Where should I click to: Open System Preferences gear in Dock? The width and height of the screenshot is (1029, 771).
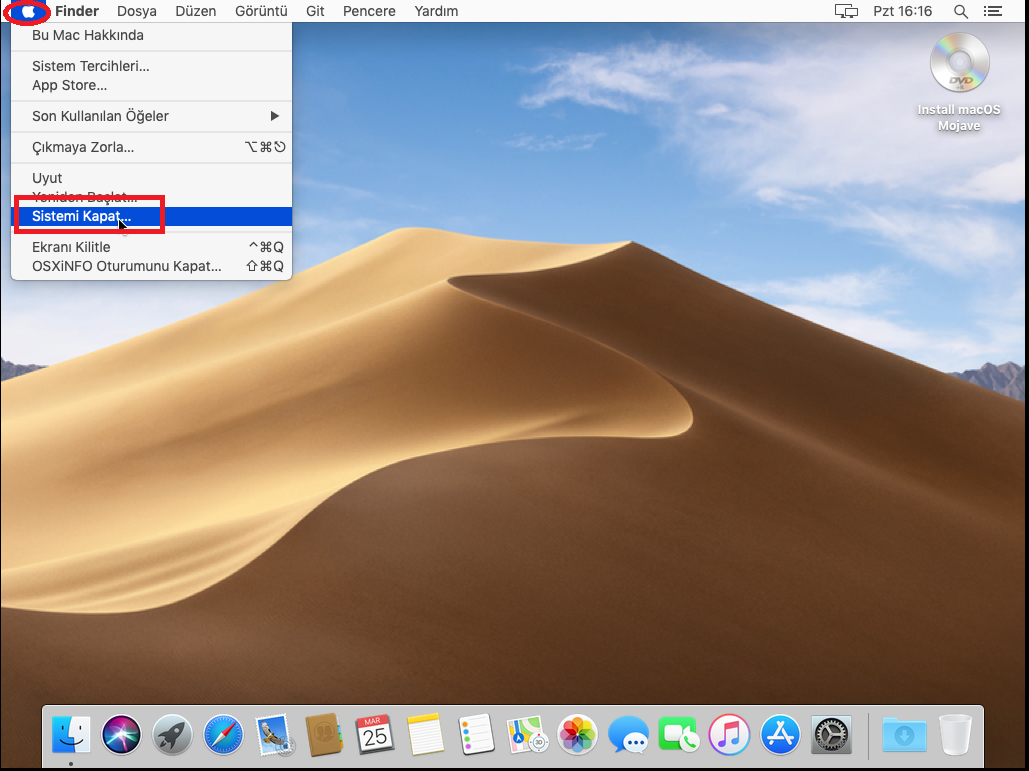(830, 736)
